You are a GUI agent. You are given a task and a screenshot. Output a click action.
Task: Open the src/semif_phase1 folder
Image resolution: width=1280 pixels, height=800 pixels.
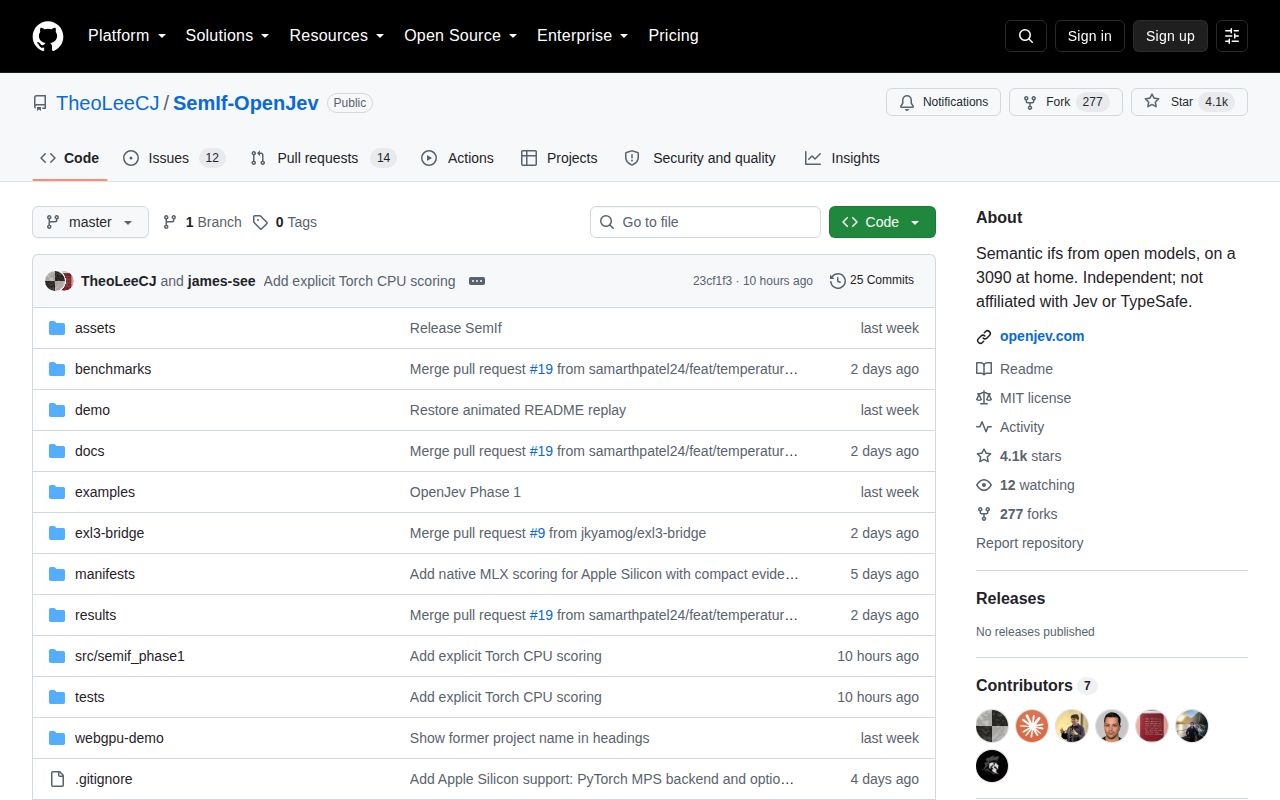[x=130, y=656]
